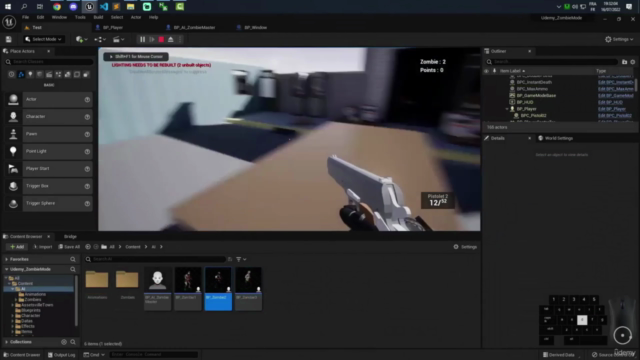640x360 pixels.
Task: Open the World Settings tab
Action: 556,138
